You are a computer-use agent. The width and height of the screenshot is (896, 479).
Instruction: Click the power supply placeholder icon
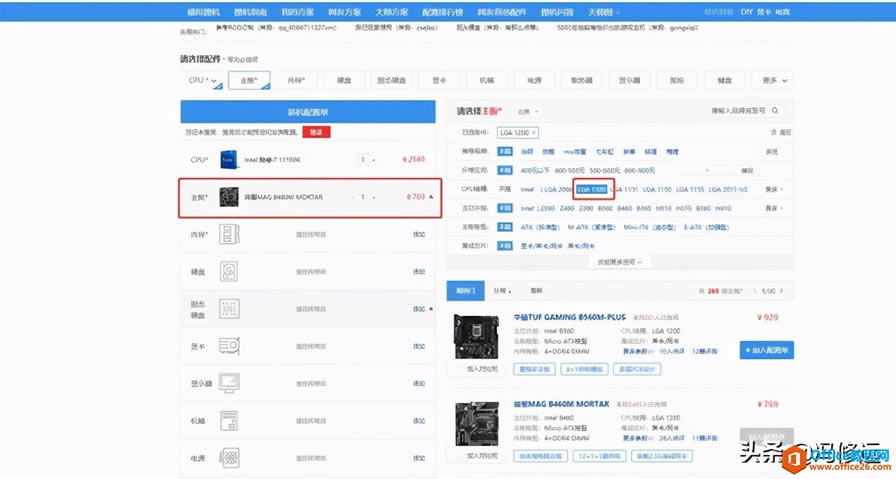[x=229, y=458]
